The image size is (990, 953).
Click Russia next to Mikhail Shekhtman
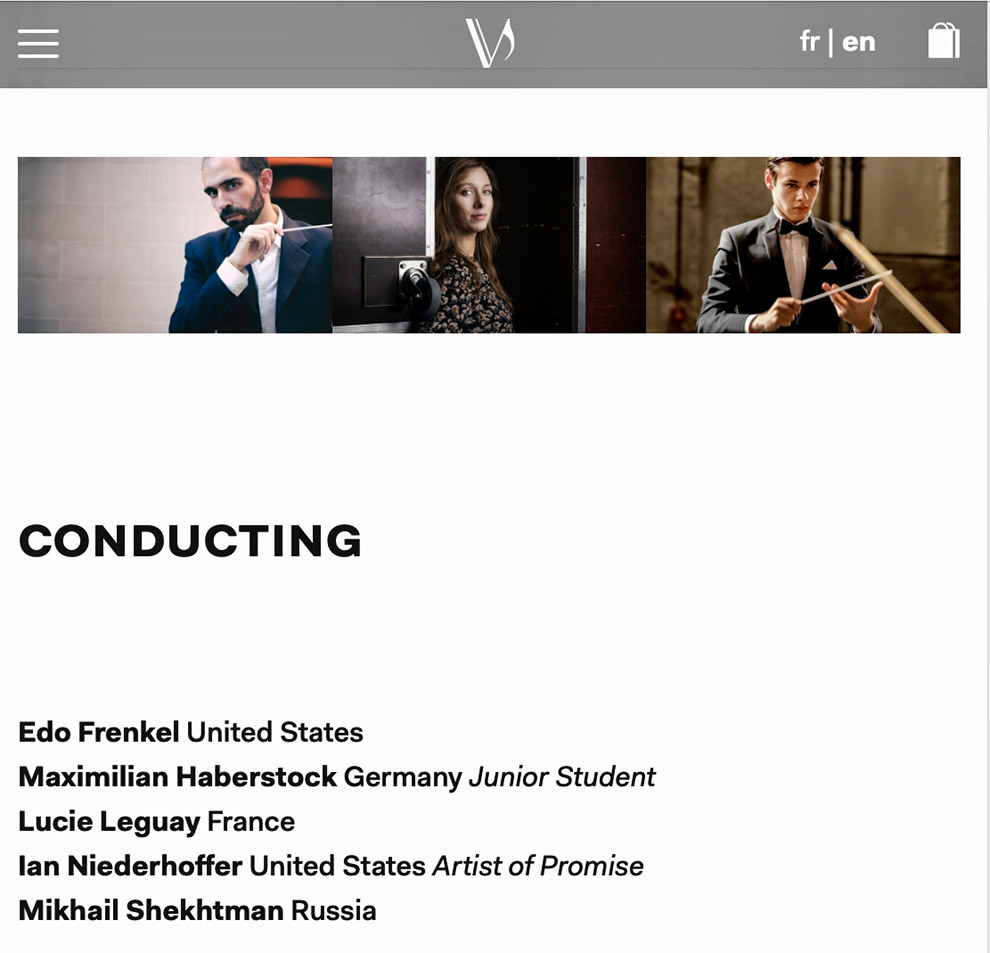point(333,911)
